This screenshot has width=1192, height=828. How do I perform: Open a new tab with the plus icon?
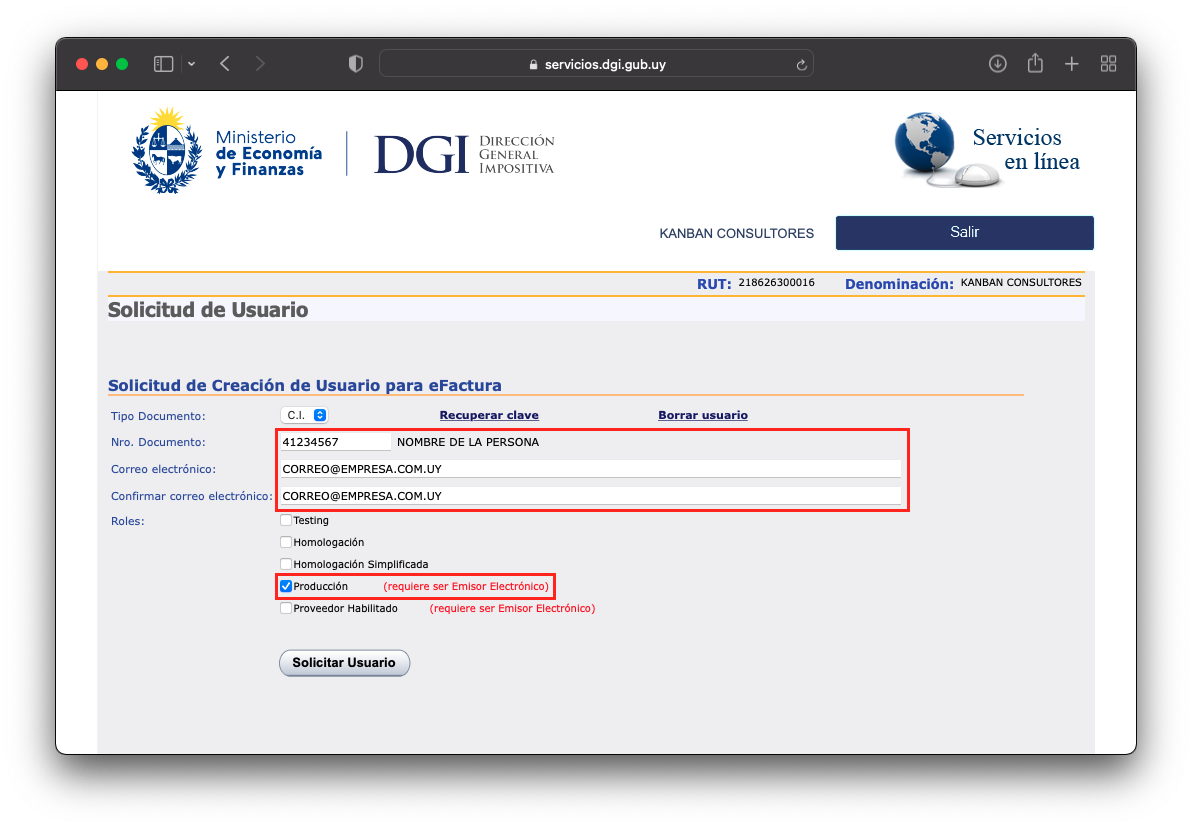1071,63
